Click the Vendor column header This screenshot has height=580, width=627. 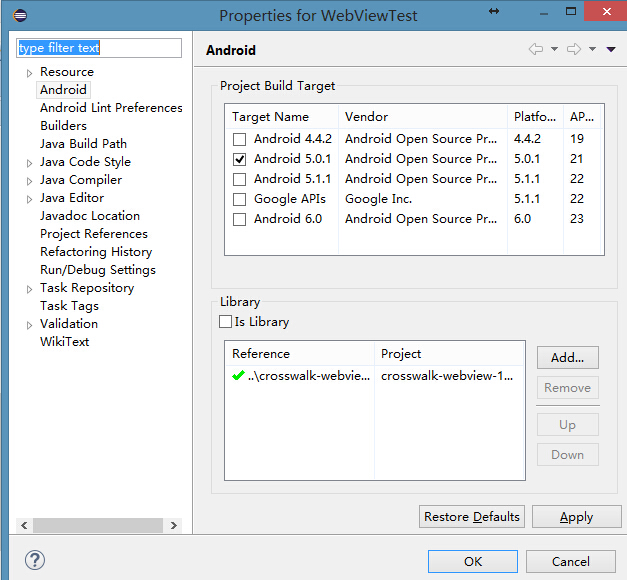[423, 116]
